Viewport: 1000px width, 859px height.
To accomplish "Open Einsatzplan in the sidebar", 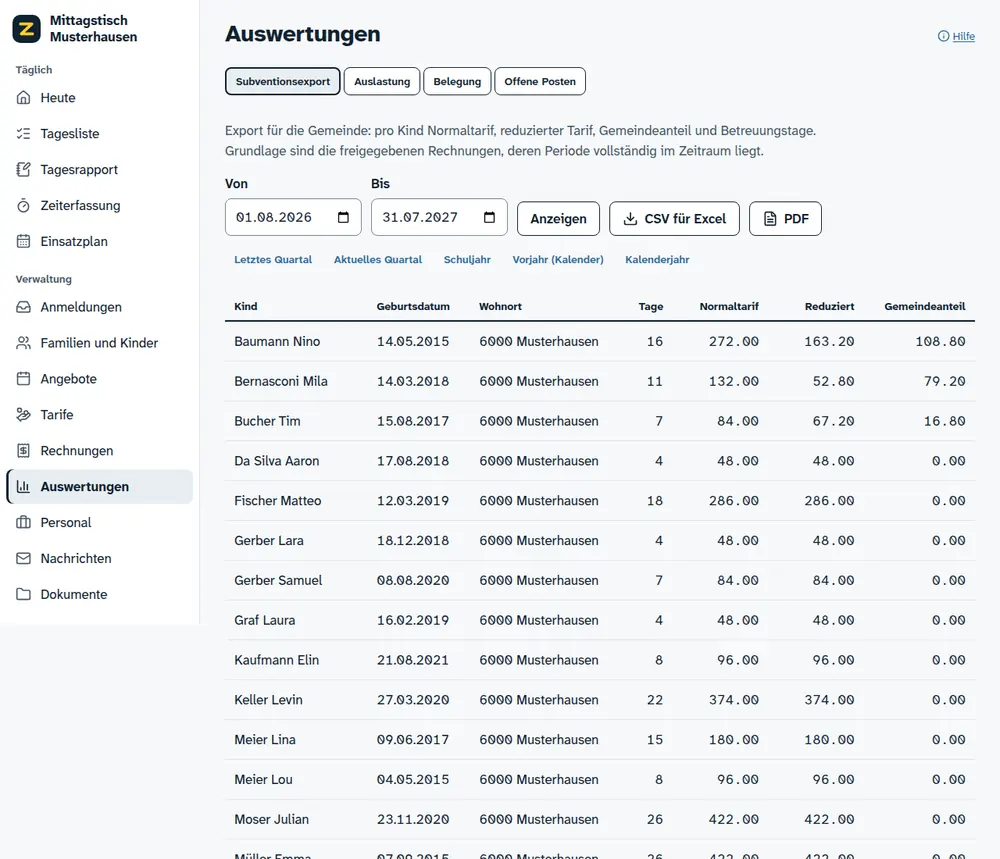I will pos(99,241).
